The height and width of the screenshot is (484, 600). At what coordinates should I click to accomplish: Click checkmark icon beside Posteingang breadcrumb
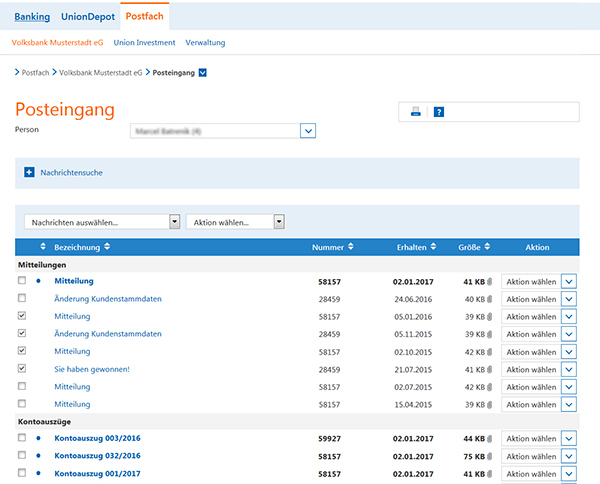tap(203, 73)
